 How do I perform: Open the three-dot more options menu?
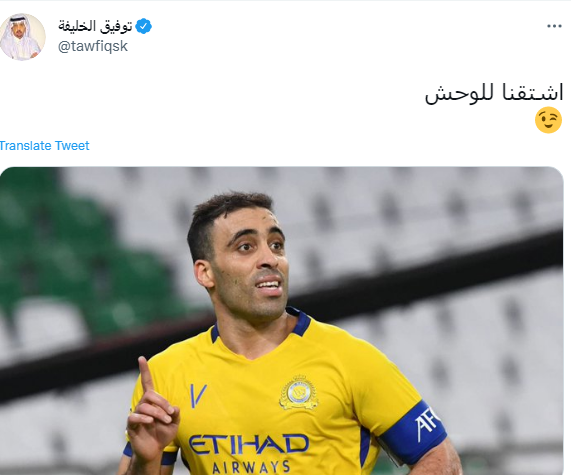coord(554,26)
